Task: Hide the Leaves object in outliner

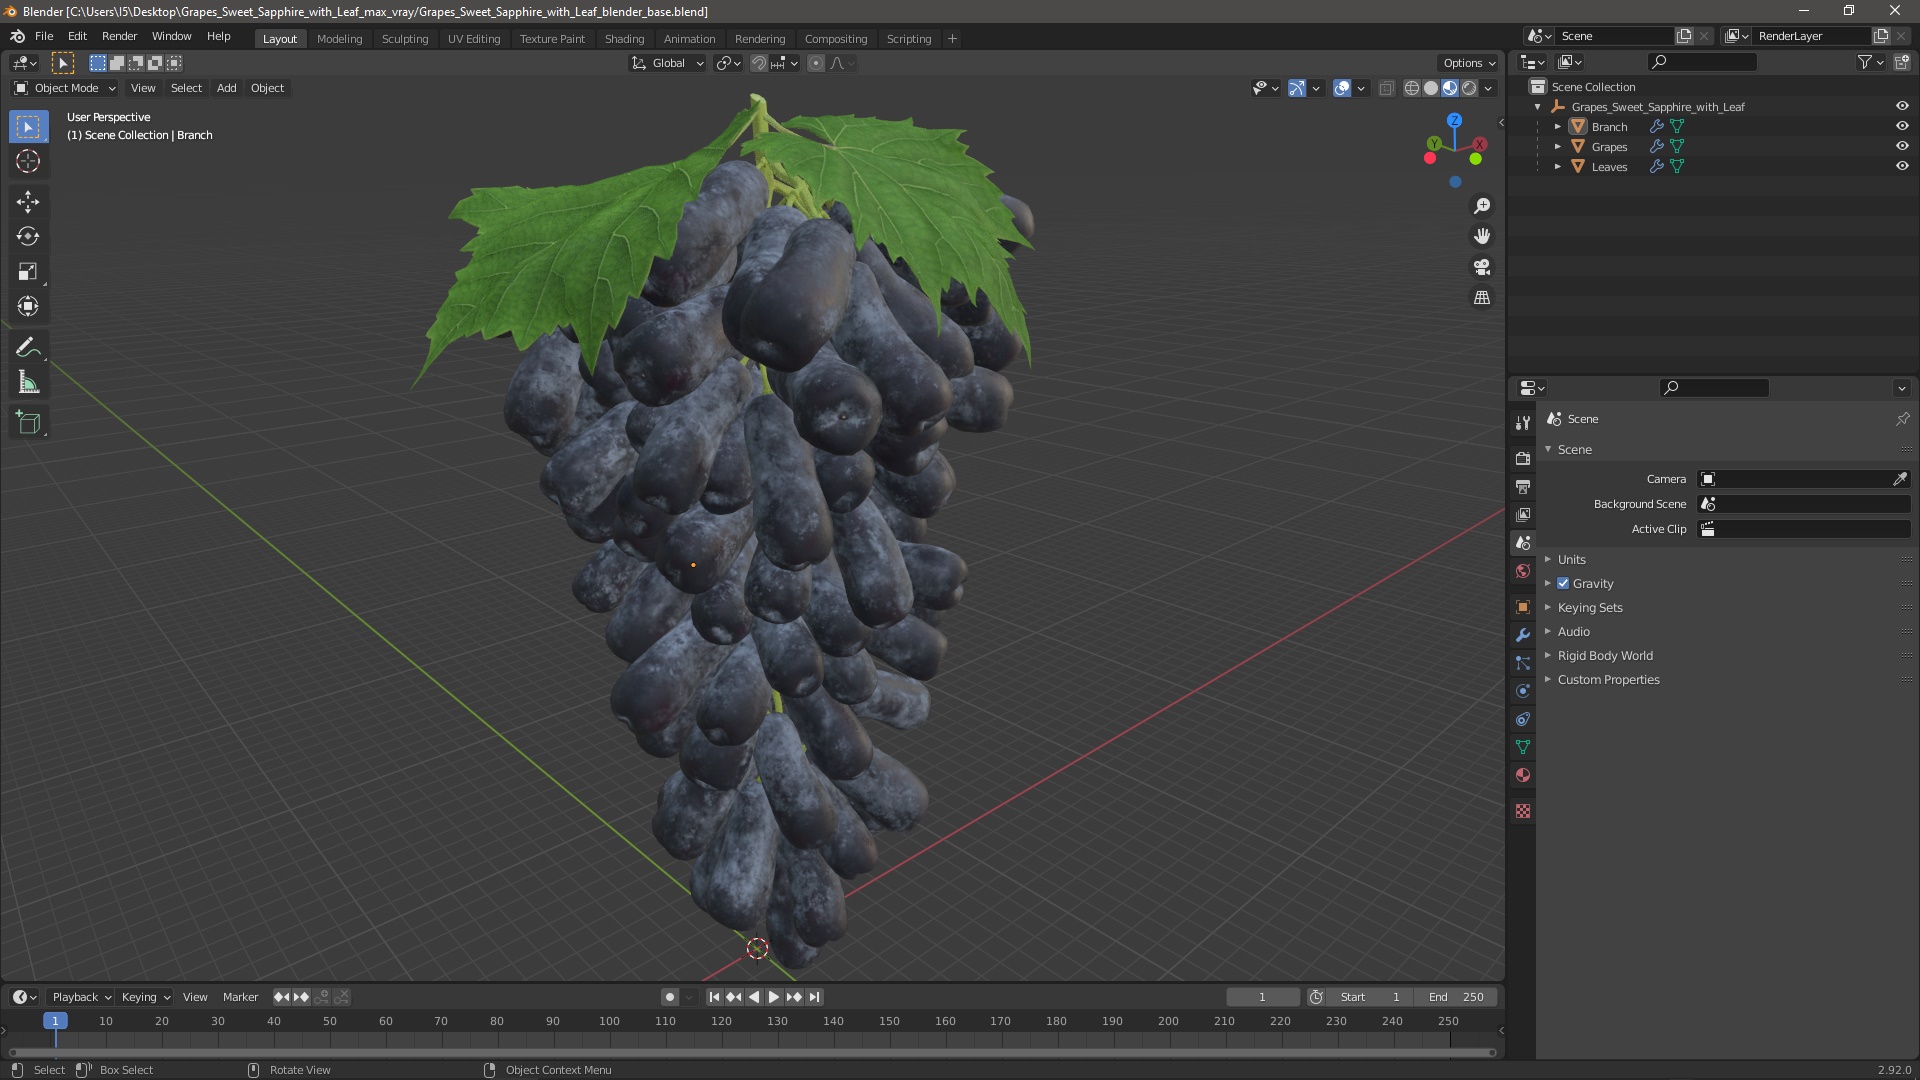Action: (x=1902, y=166)
